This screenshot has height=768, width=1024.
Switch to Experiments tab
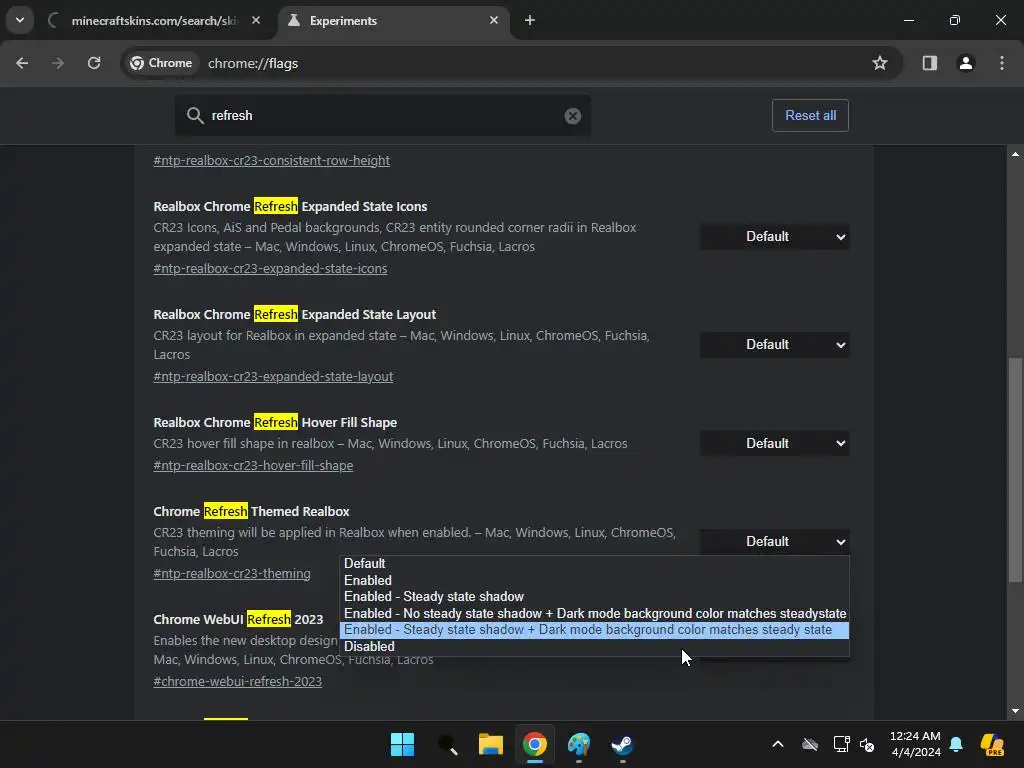pos(392,21)
